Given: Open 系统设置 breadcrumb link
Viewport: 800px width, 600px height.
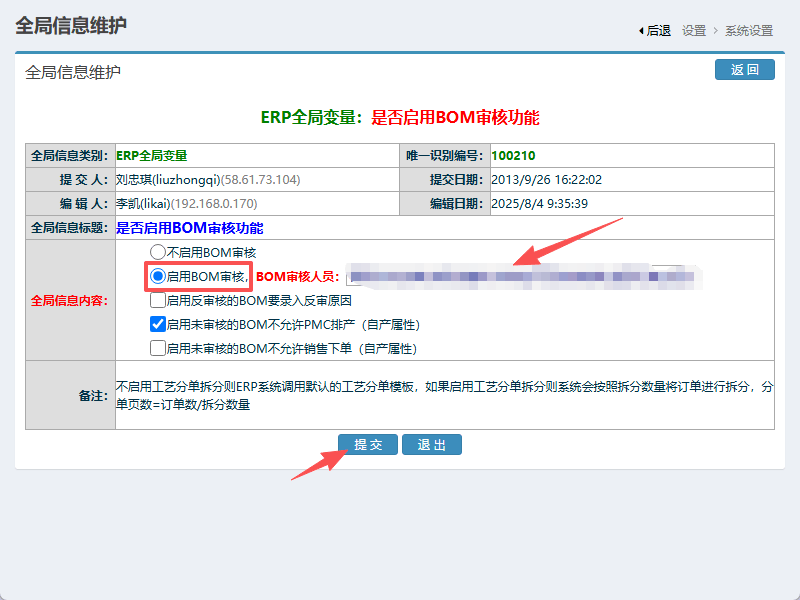Looking at the screenshot, I should tap(749, 31).
